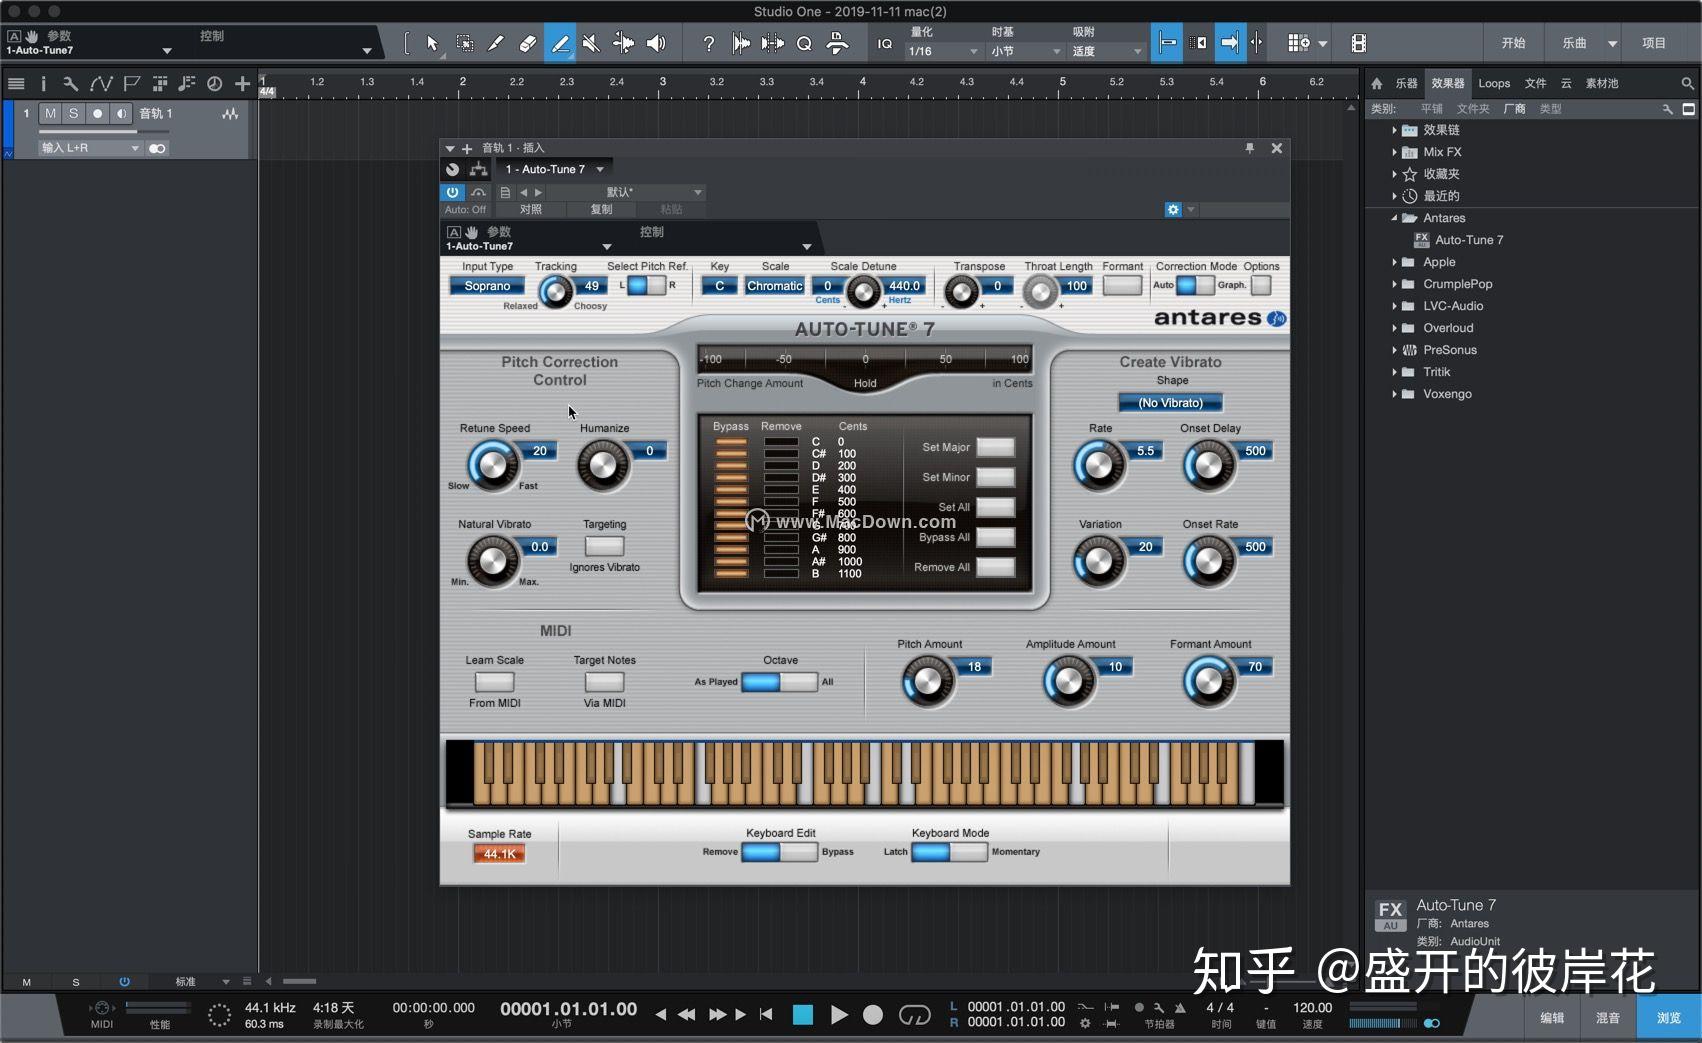Viewport: 1702px width, 1043px height.
Task: Click the plugin window pin icon
Action: point(1249,148)
